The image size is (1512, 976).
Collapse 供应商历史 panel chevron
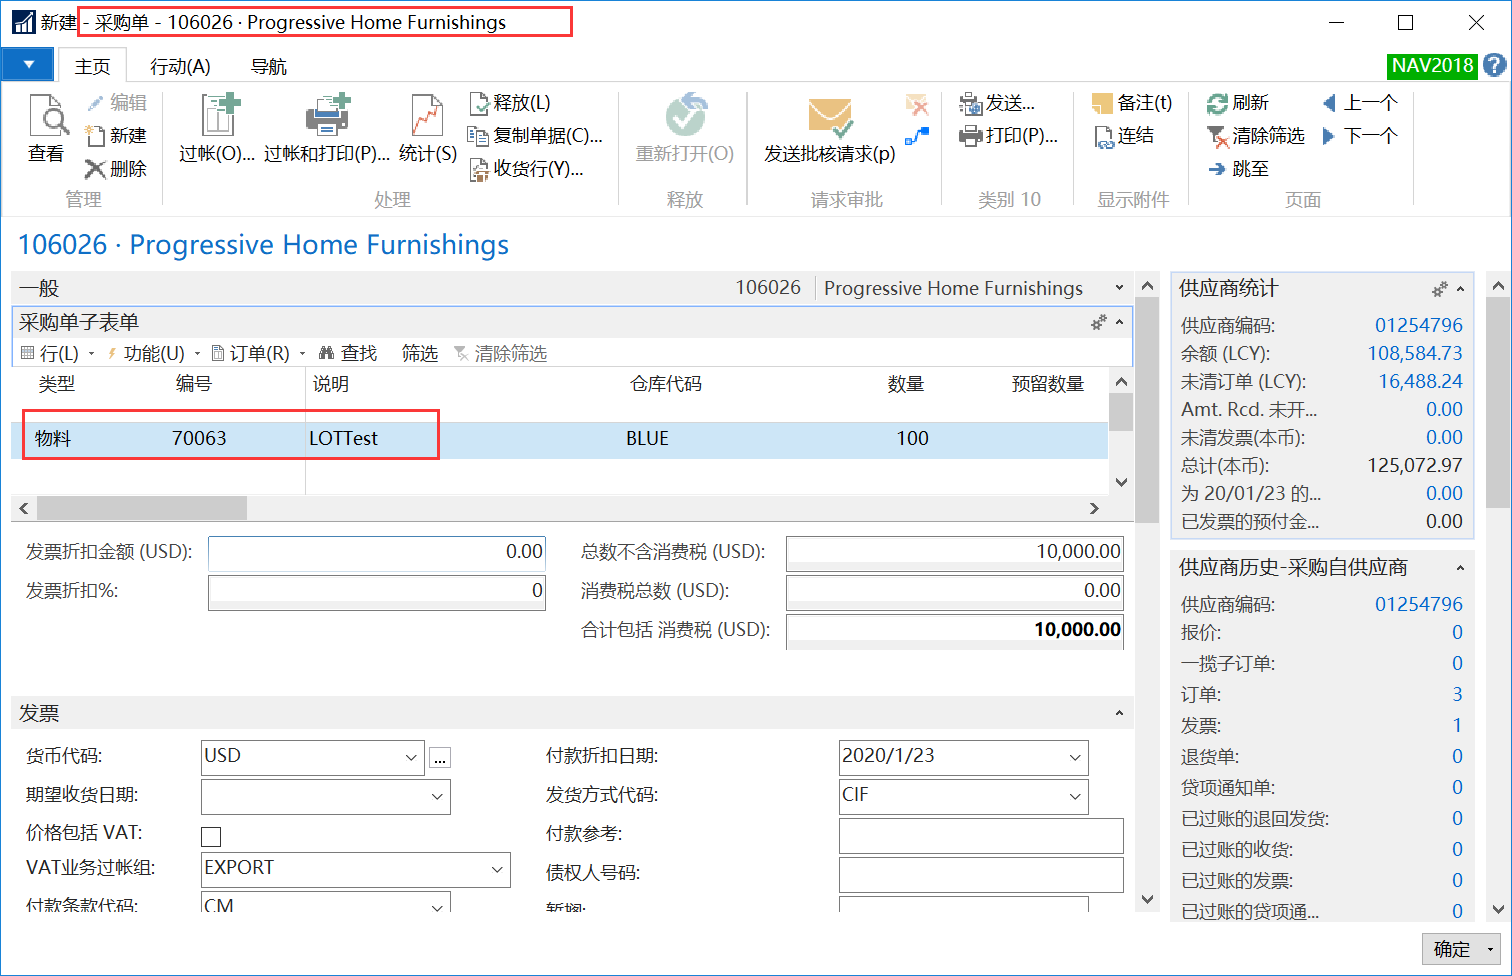(1460, 568)
